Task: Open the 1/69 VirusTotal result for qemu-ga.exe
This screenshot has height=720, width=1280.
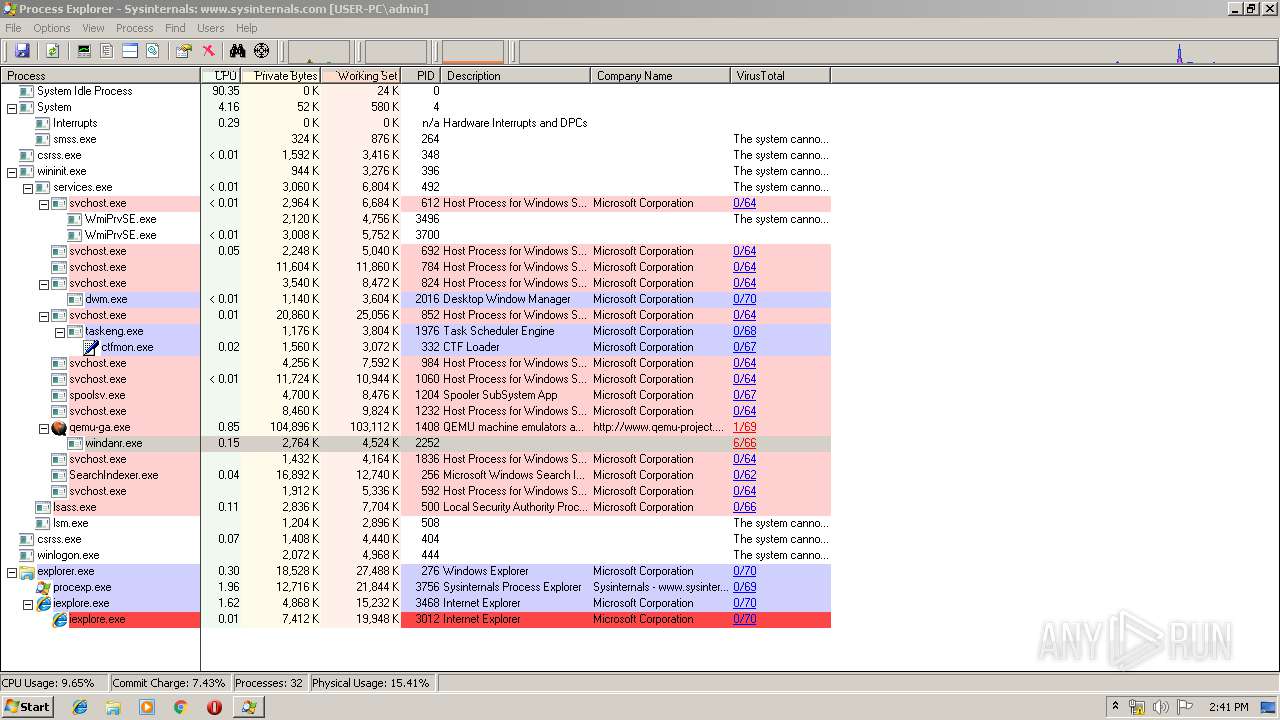Action: (x=744, y=427)
